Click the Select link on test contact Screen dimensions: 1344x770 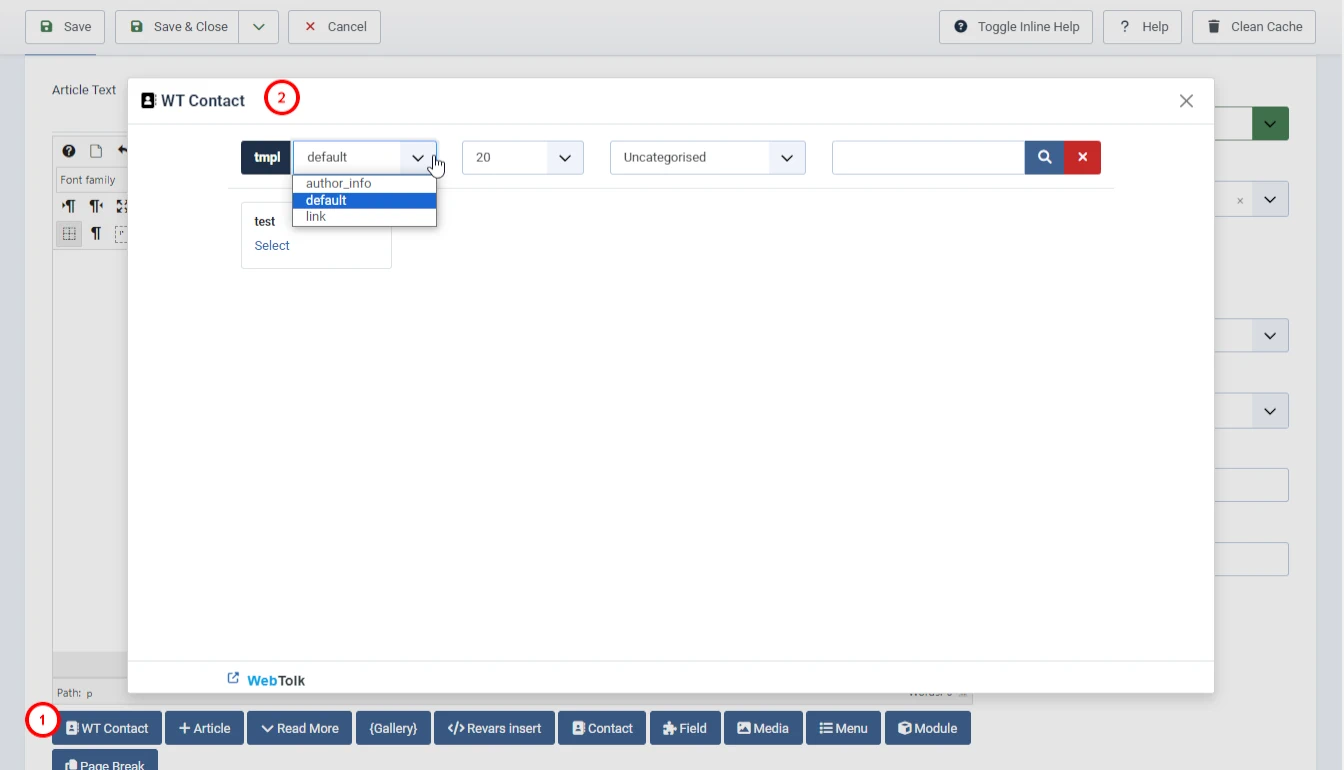[x=272, y=246]
